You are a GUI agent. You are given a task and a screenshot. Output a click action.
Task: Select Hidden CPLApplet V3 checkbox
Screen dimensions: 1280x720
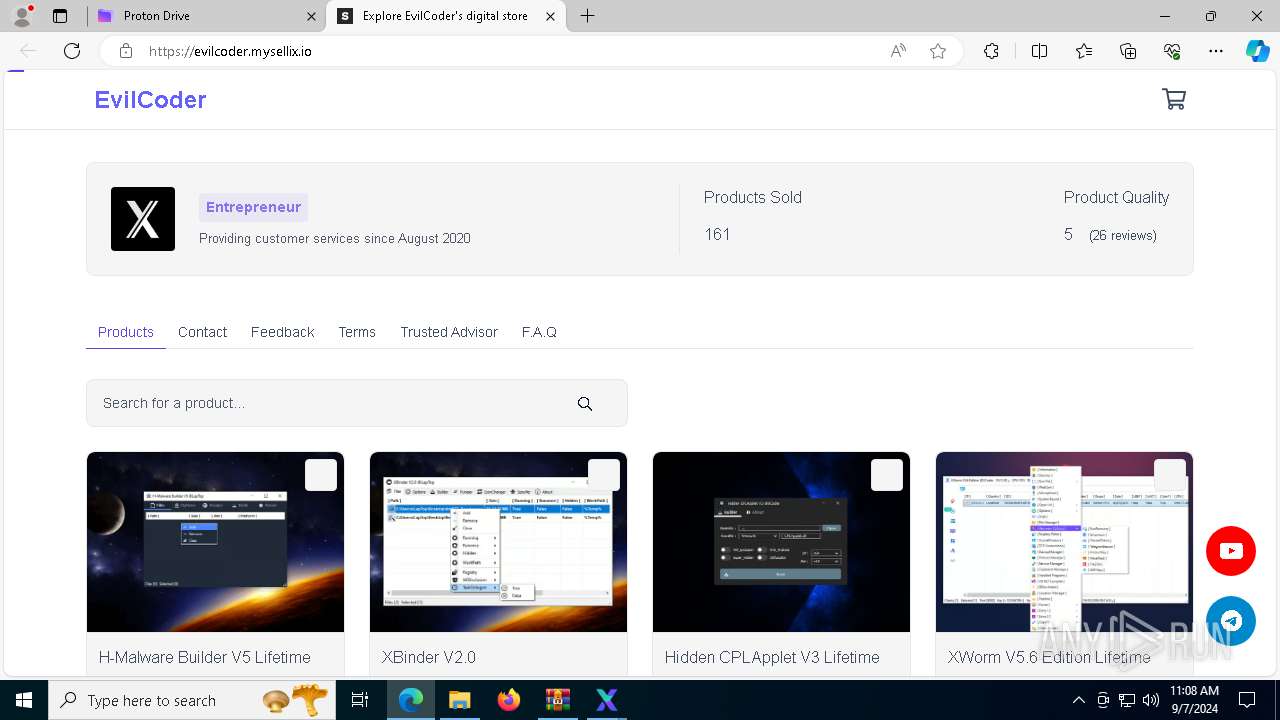click(x=887, y=475)
